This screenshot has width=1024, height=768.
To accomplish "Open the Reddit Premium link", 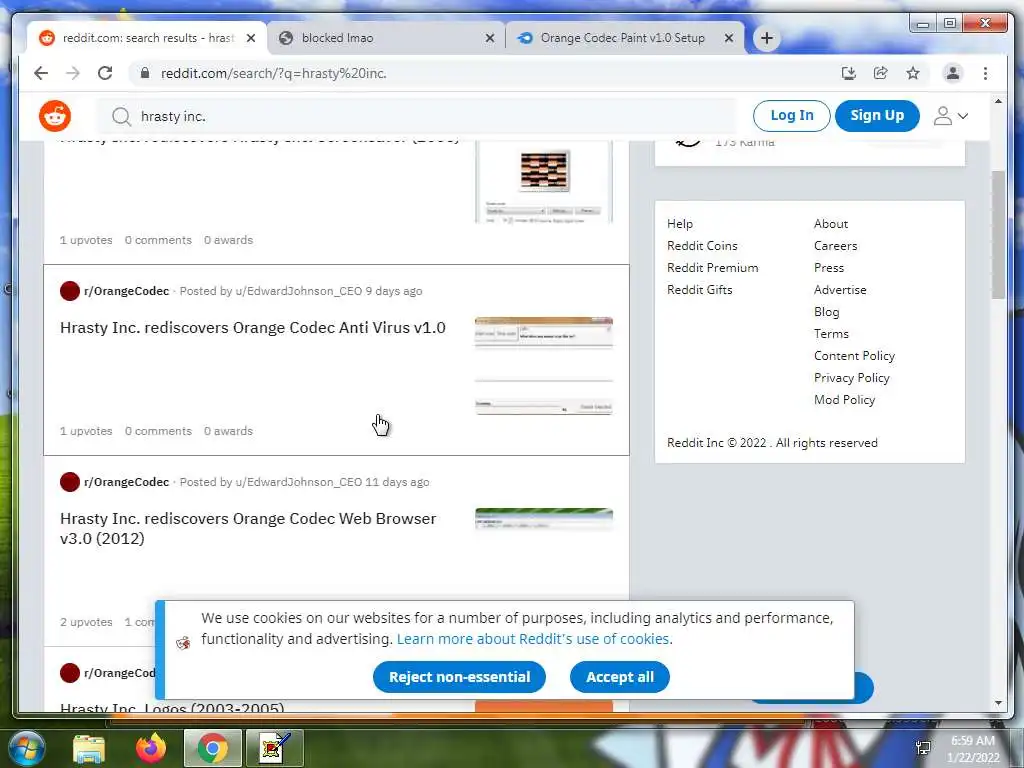I will click(x=712, y=268).
